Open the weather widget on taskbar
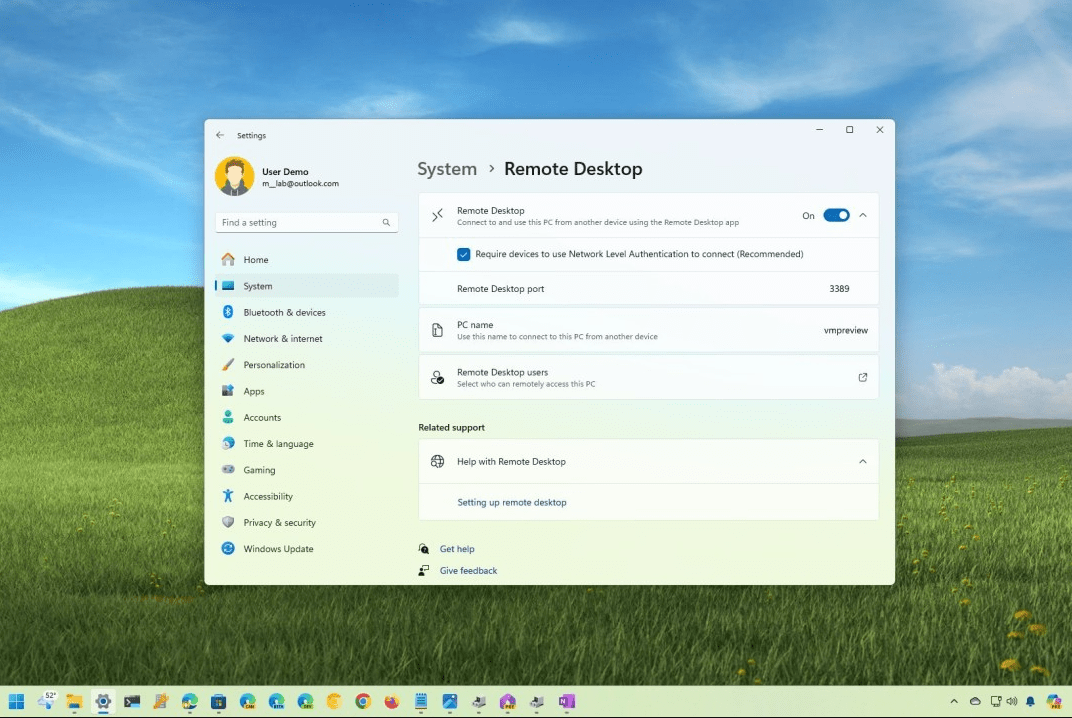 pyautogui.click(x=46, y=700)
